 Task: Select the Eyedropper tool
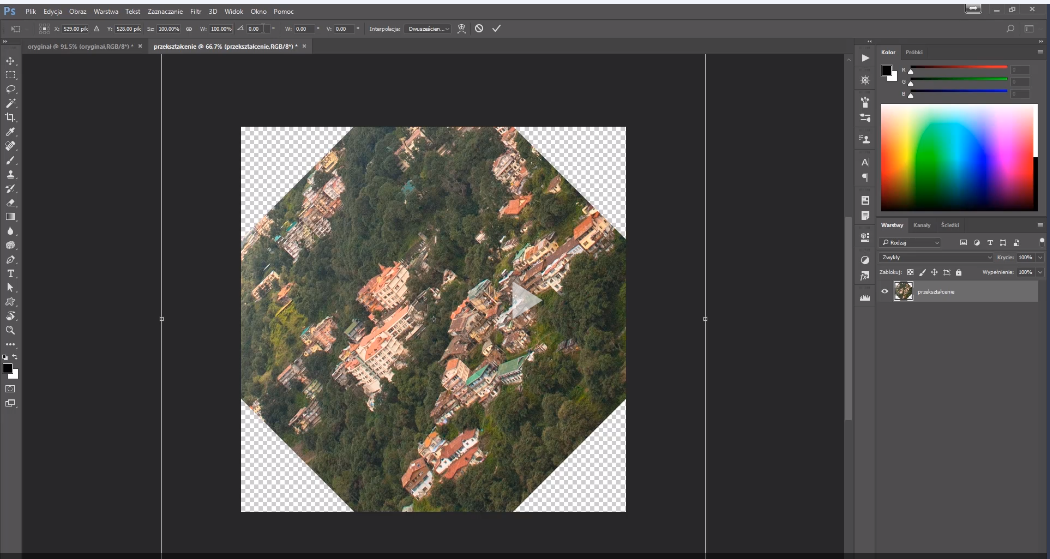11,131
